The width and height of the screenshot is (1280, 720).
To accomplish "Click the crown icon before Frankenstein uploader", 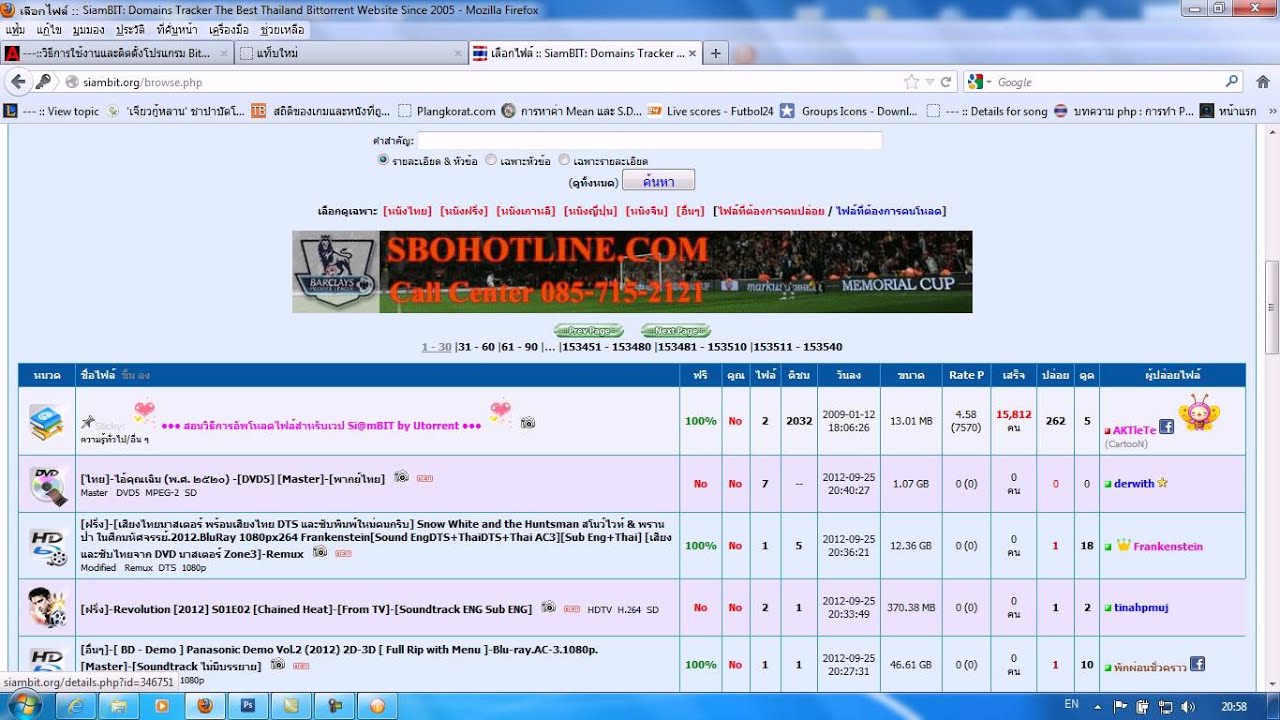I will pyautogui.click(x=1123, y=545).
